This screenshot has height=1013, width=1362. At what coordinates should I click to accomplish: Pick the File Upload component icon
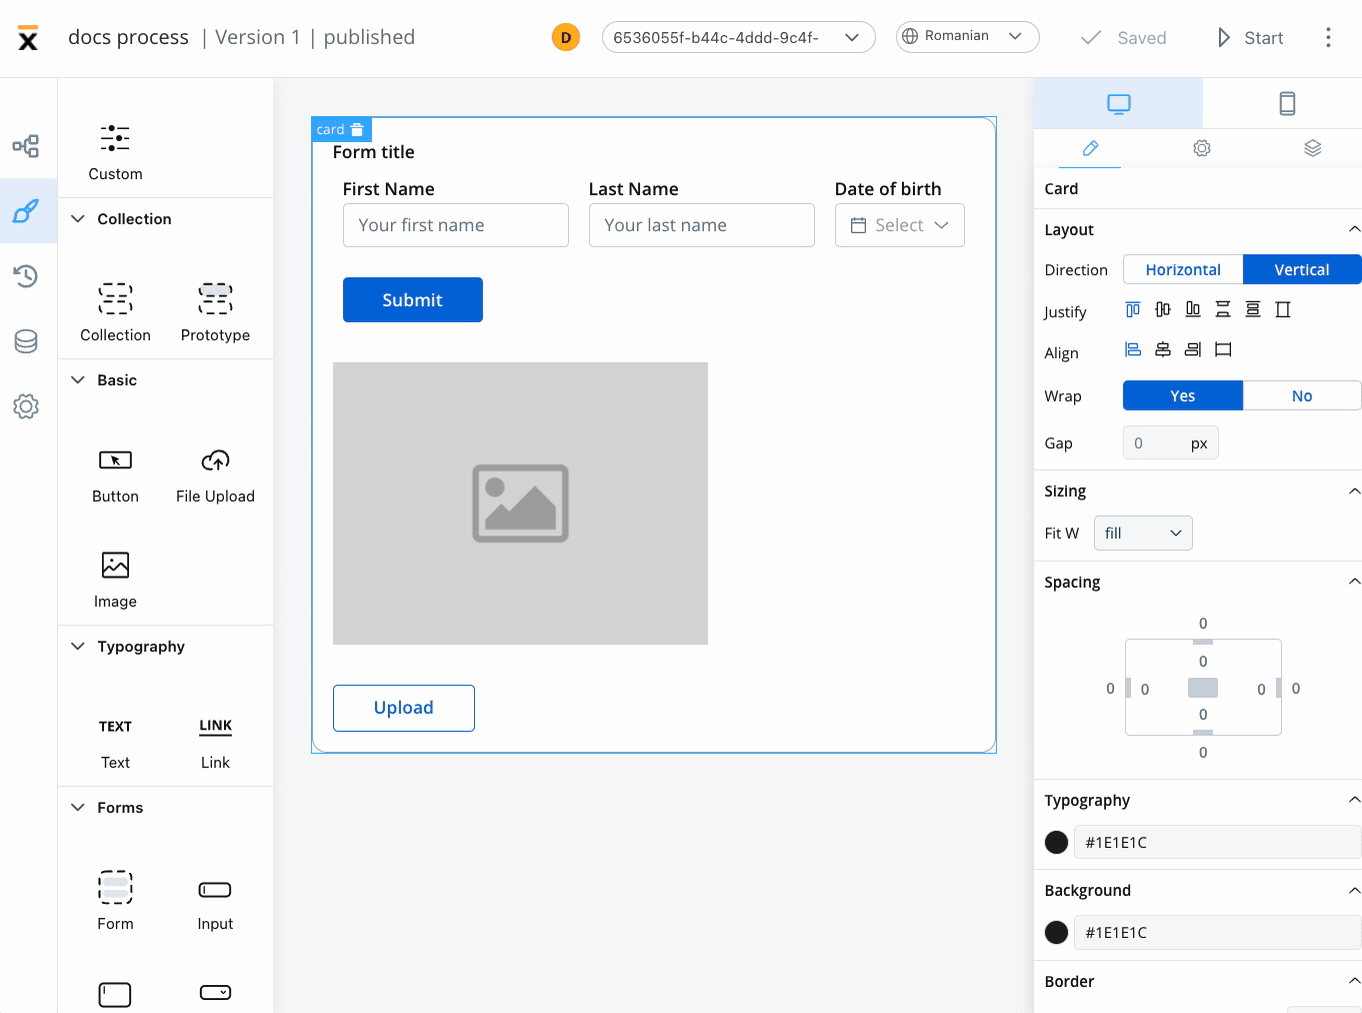pyautogui.click(x=215, y=460)
